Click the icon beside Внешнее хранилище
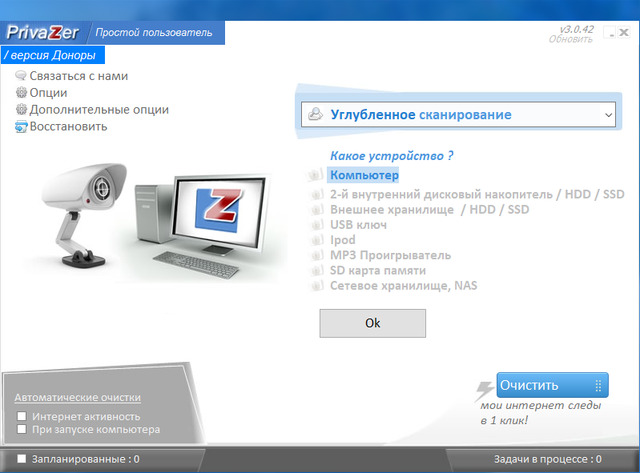The image size is (640, 473). [317, 210]
